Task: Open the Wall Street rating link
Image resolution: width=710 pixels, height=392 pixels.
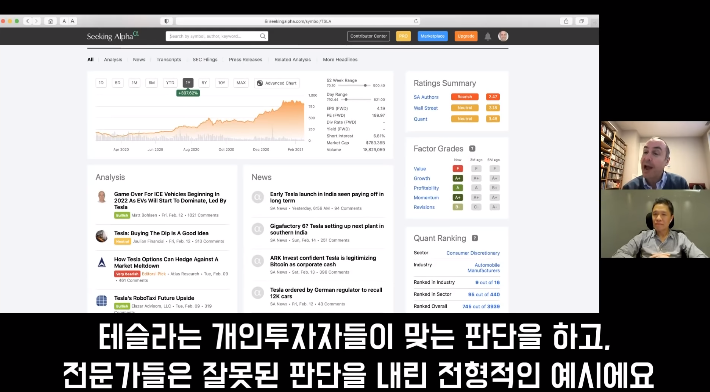Action: (426, 108)
